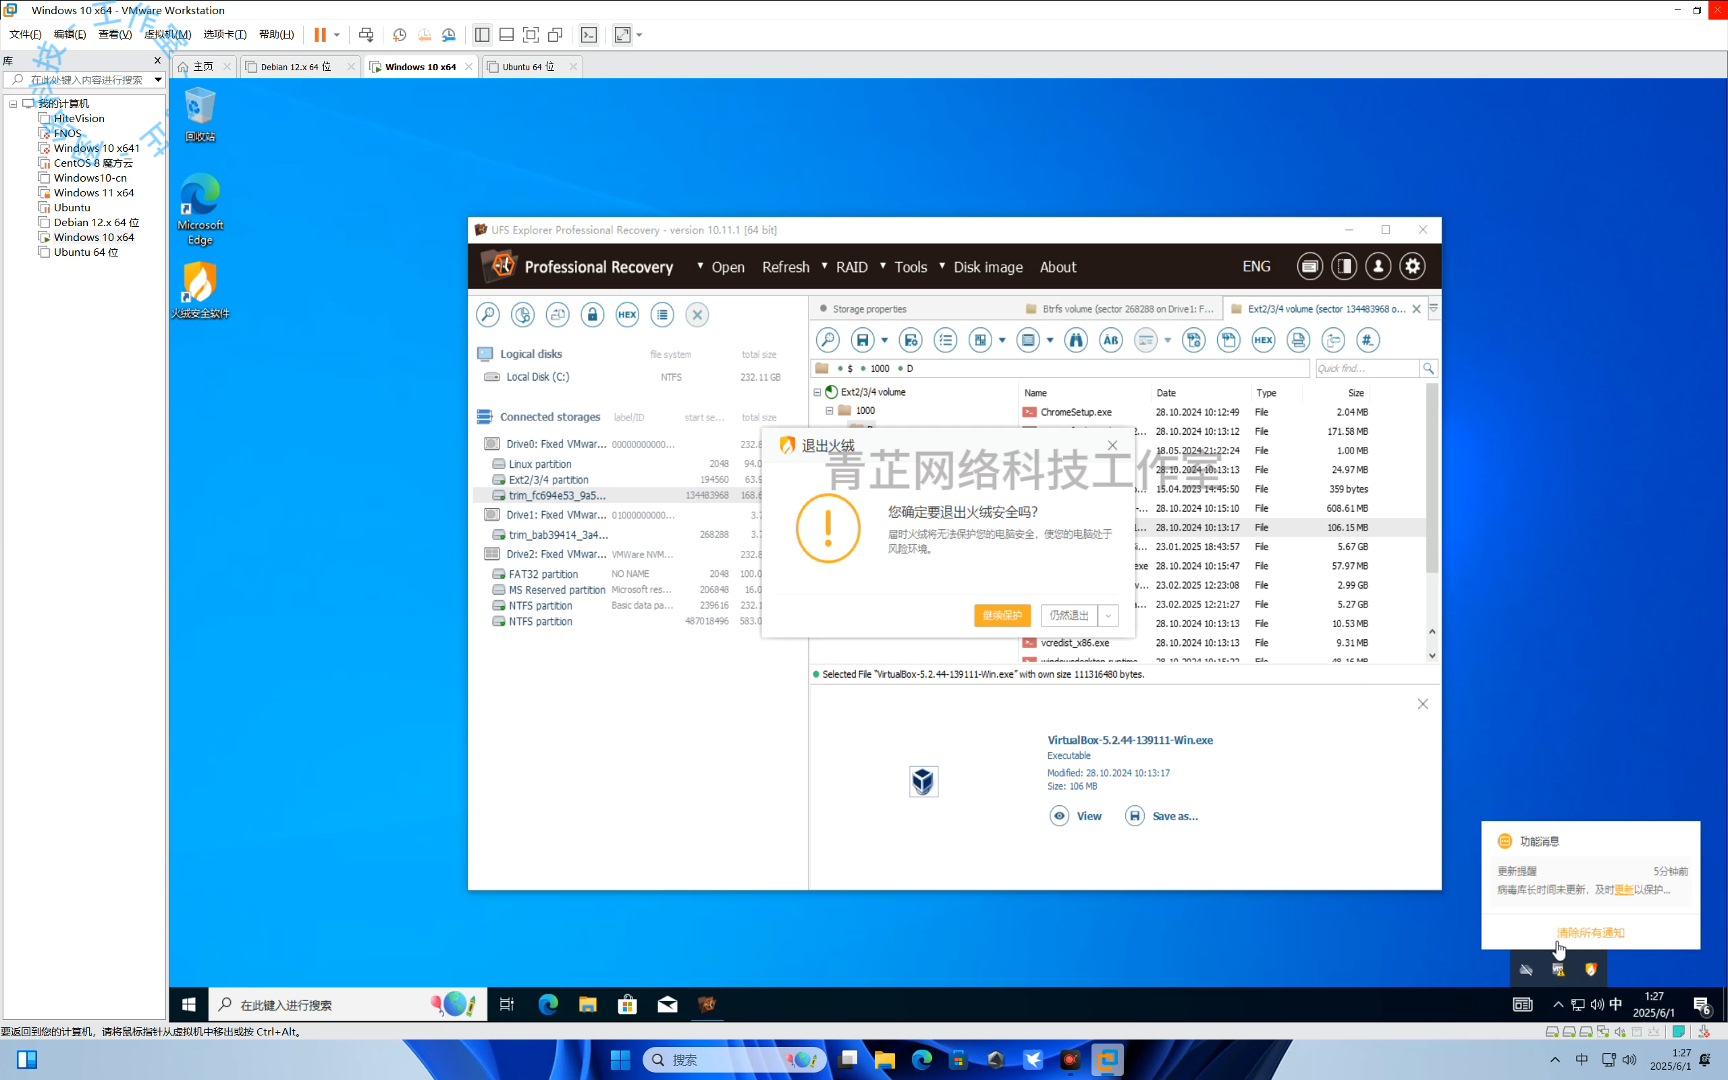Collapse my computer tree in VMware library

[x=13, y=103]
